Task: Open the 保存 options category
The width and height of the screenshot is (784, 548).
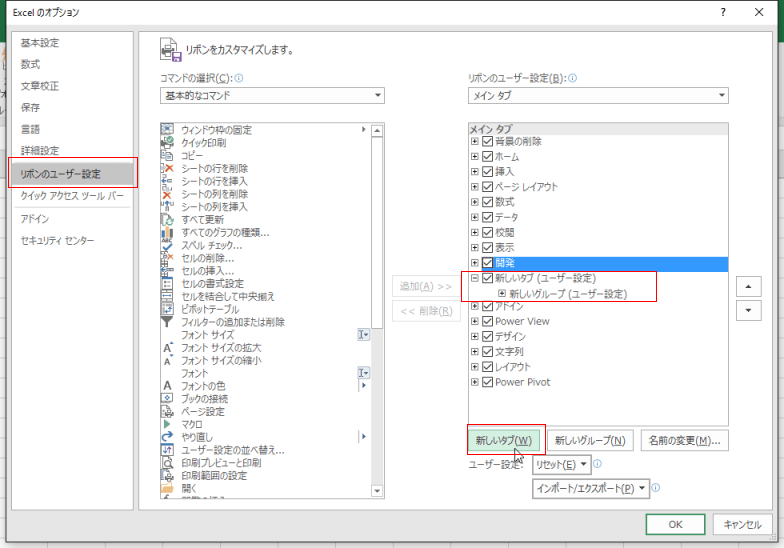Action: [30, 108]
